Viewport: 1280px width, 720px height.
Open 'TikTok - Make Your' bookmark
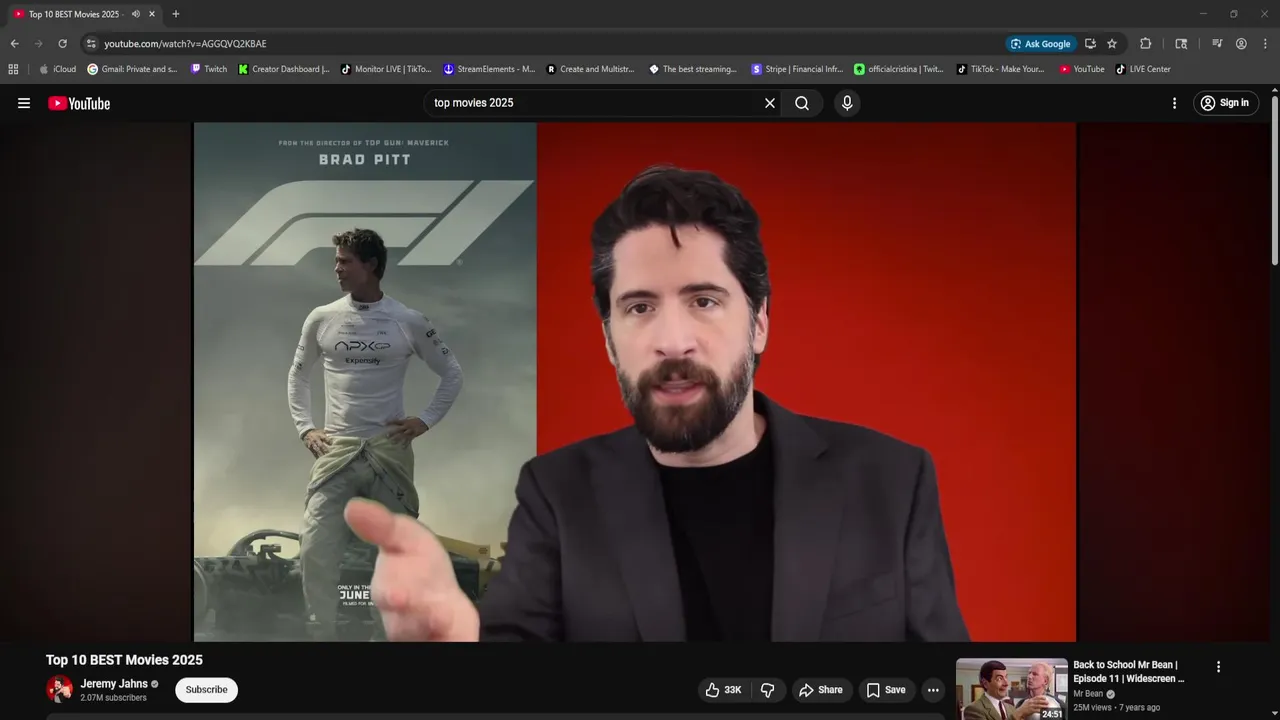coord(1000,69)
